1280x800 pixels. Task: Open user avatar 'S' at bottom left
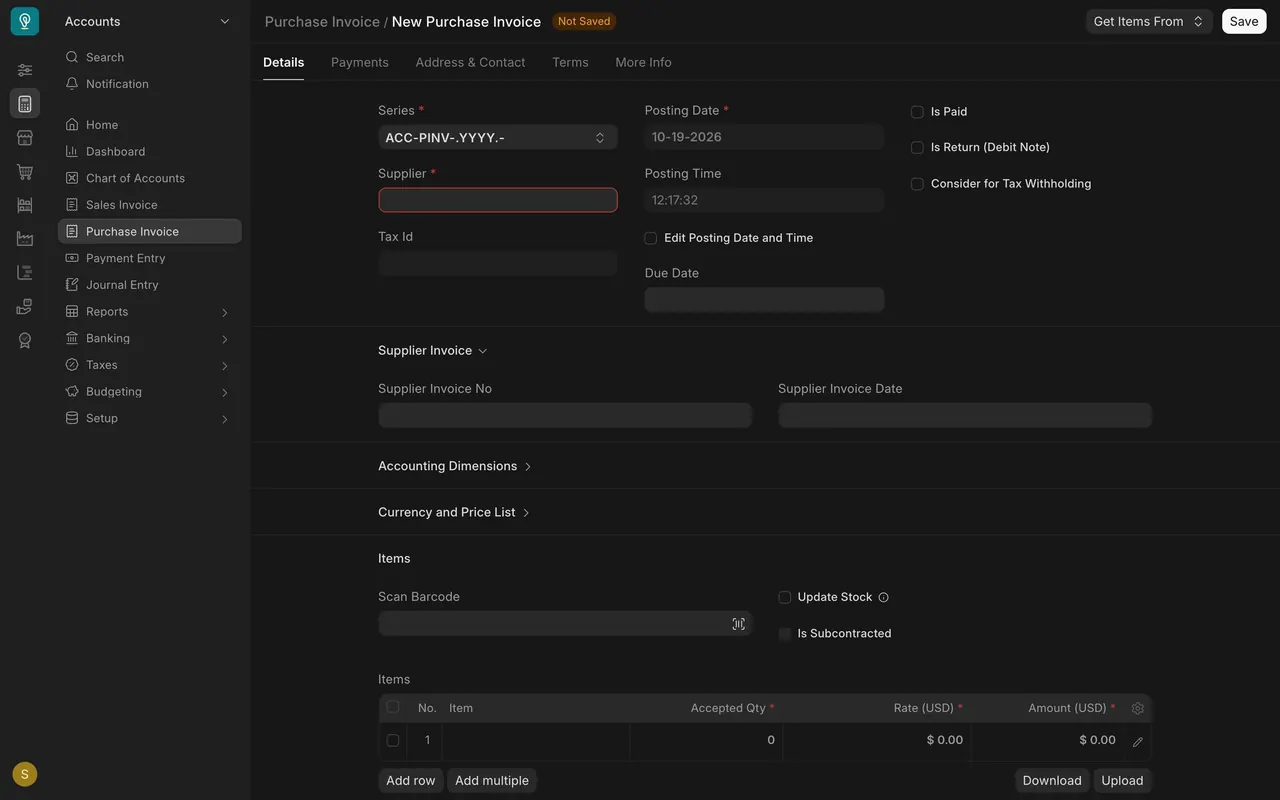[25, 774]
